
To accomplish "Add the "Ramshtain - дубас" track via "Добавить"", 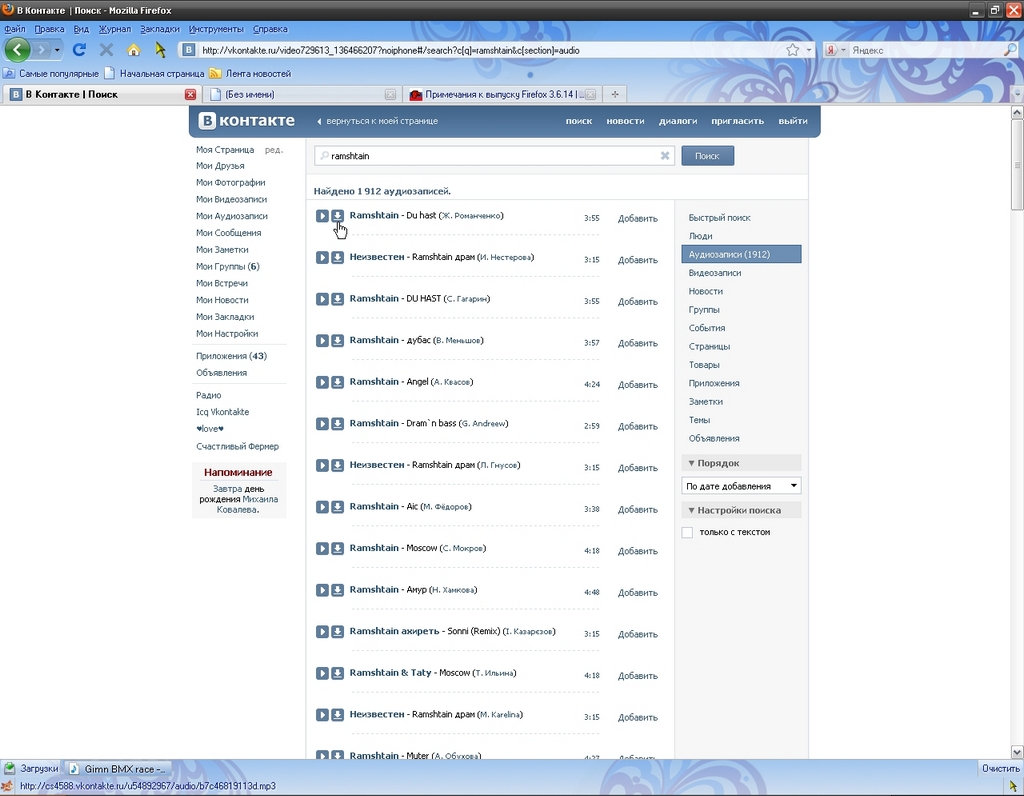I will [x=637, y=343].
